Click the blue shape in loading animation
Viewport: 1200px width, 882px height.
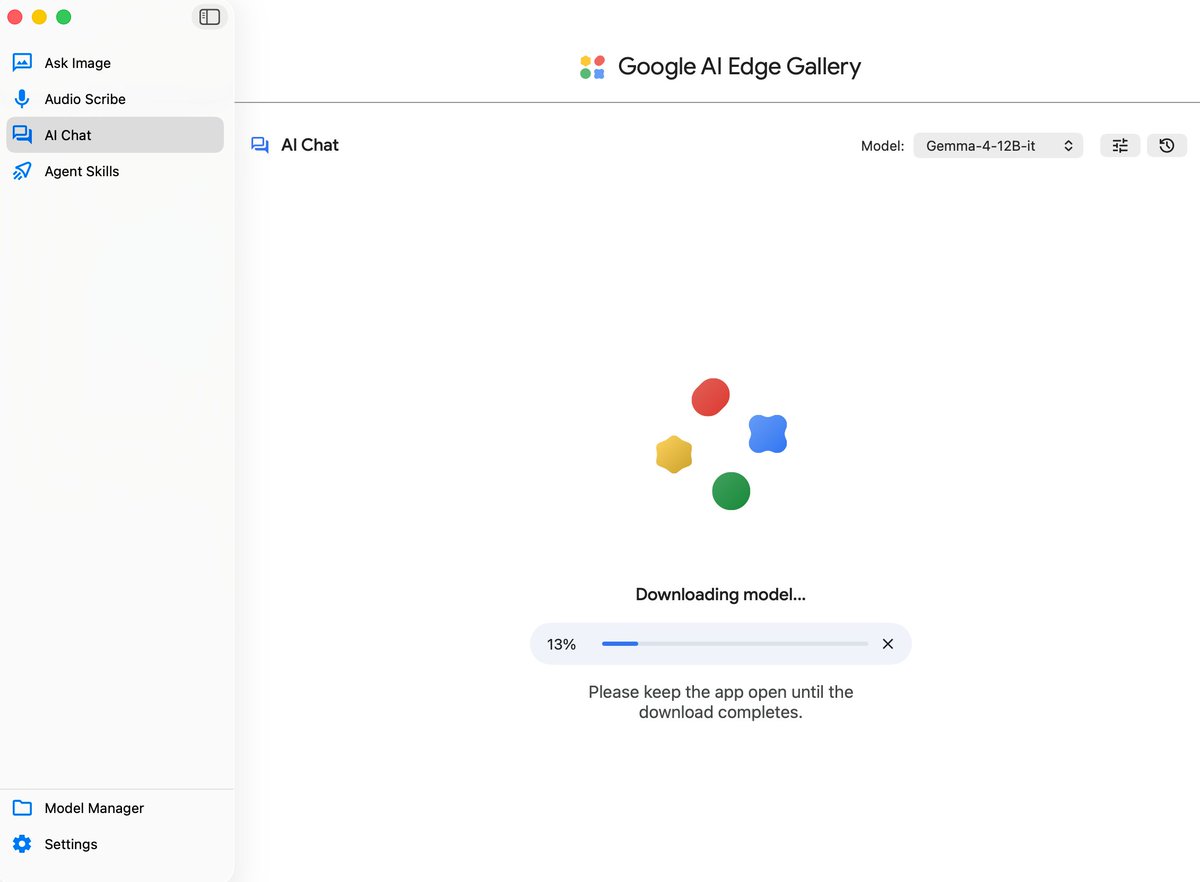(x=768, y=434)
